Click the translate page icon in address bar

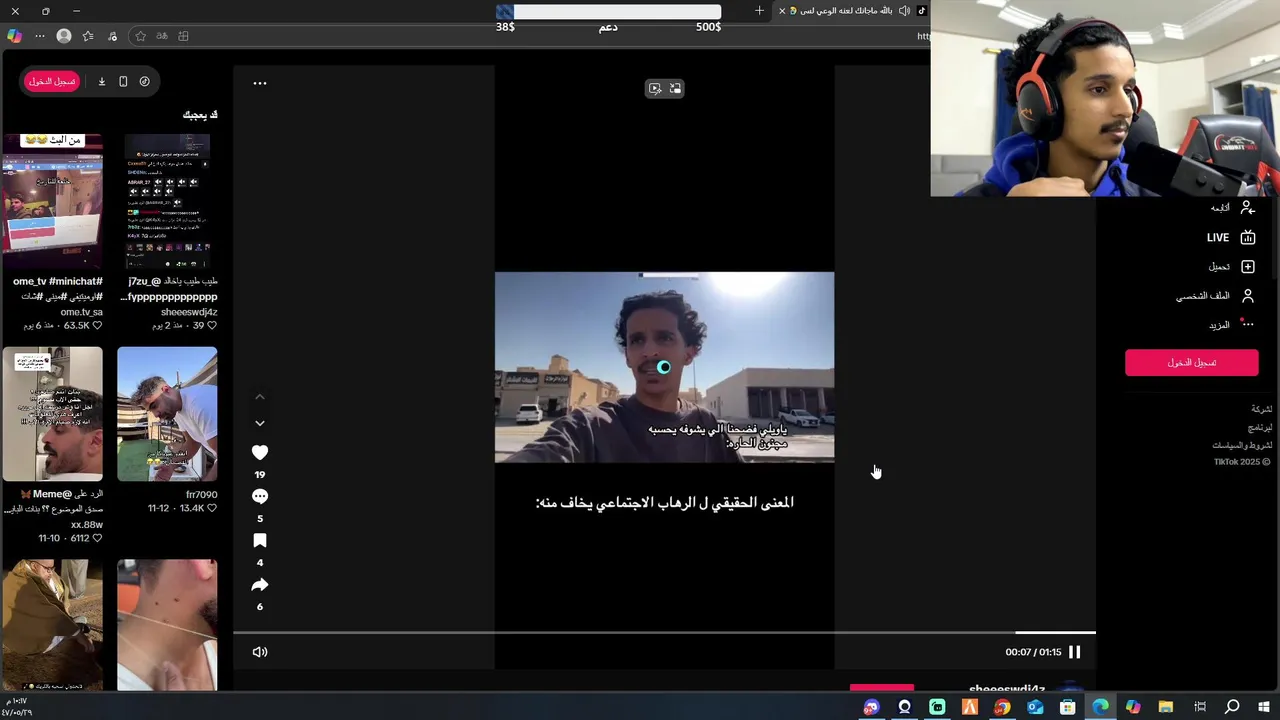pos(161,36)
